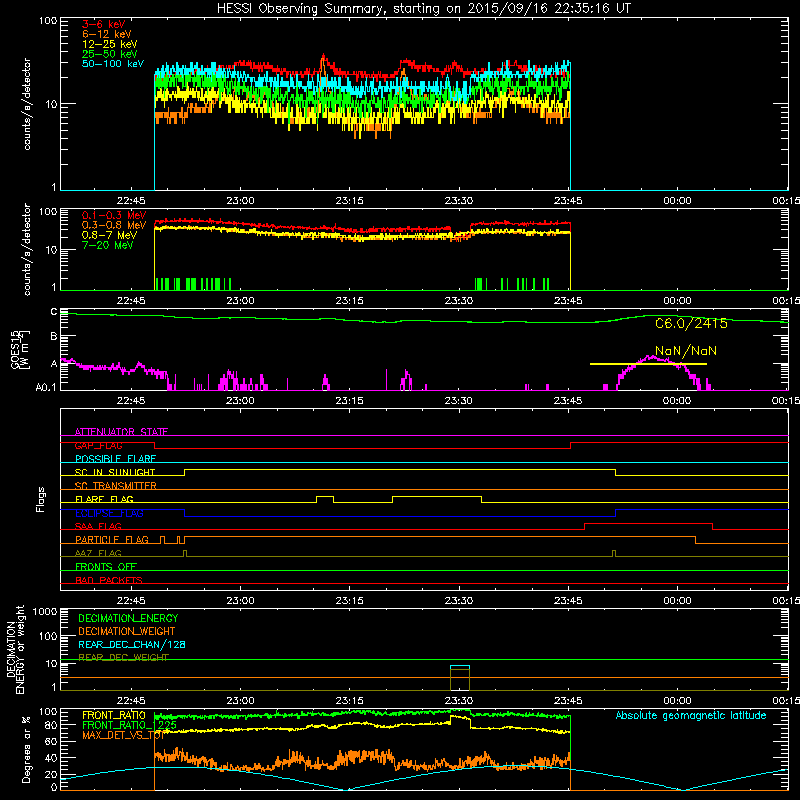Select the SAA_FLAG label

[98, 526]
